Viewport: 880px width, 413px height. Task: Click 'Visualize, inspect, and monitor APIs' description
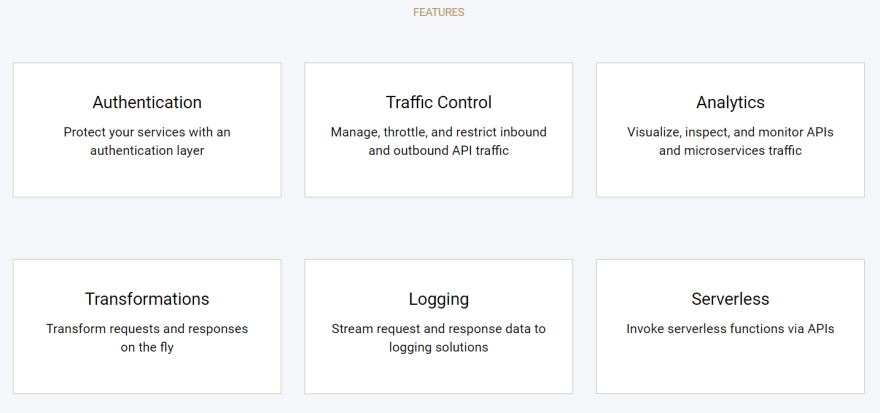coord(730,141)
